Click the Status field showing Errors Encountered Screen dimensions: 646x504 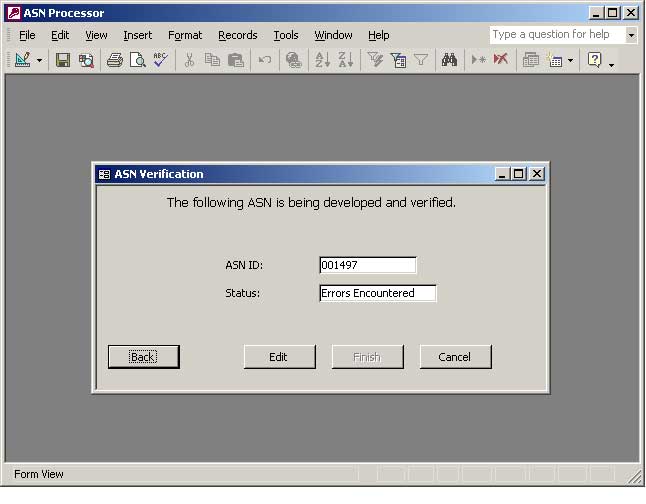pos(378,293)
